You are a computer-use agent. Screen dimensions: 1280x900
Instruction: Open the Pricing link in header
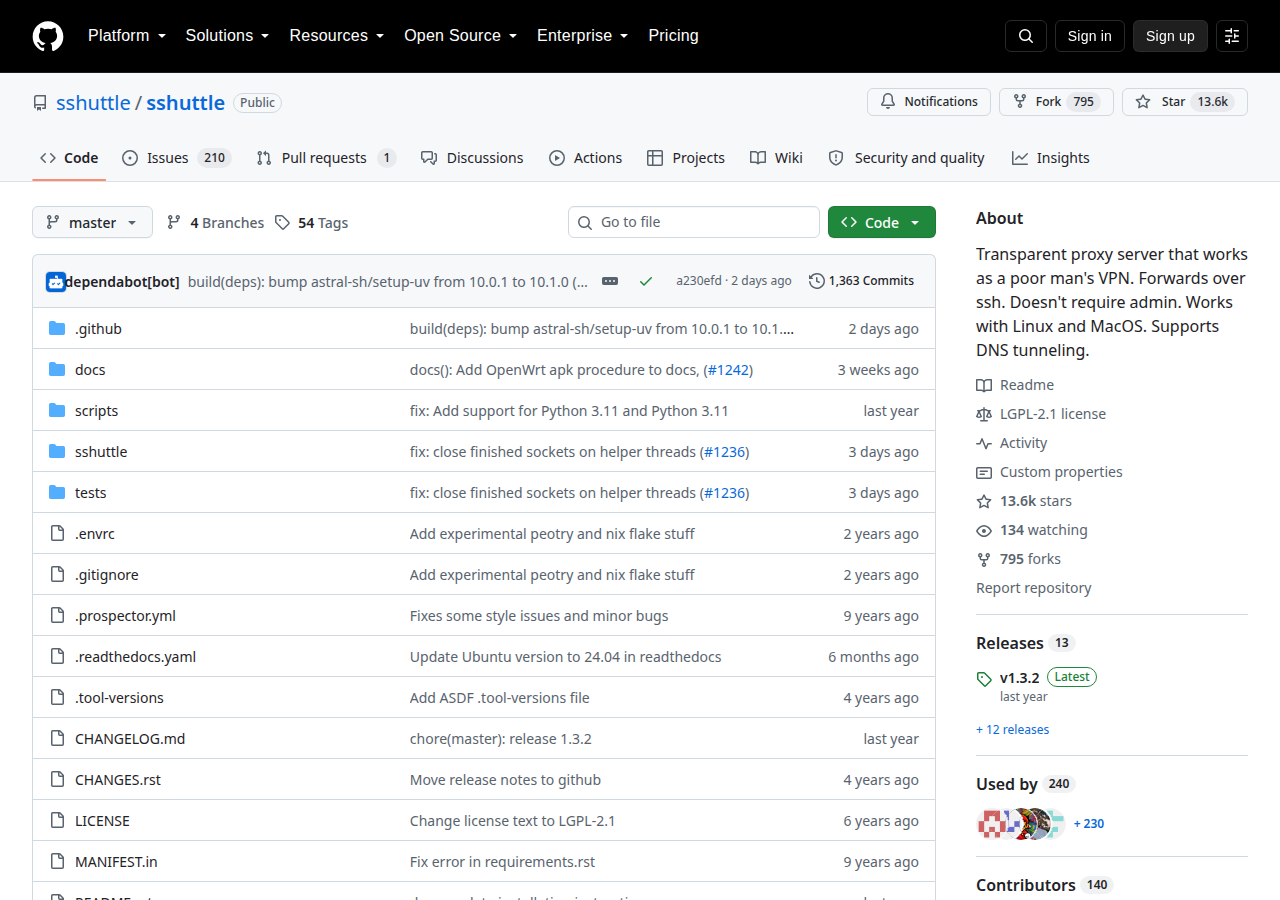coord(674,36)
